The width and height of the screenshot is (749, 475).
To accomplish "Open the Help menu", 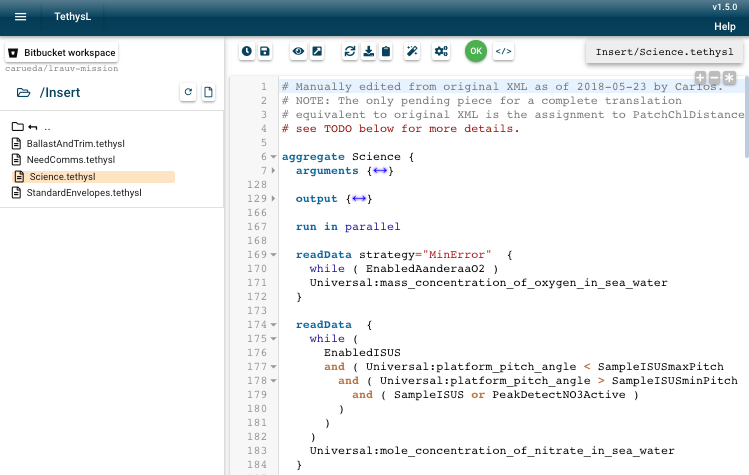I will (724, 26).
